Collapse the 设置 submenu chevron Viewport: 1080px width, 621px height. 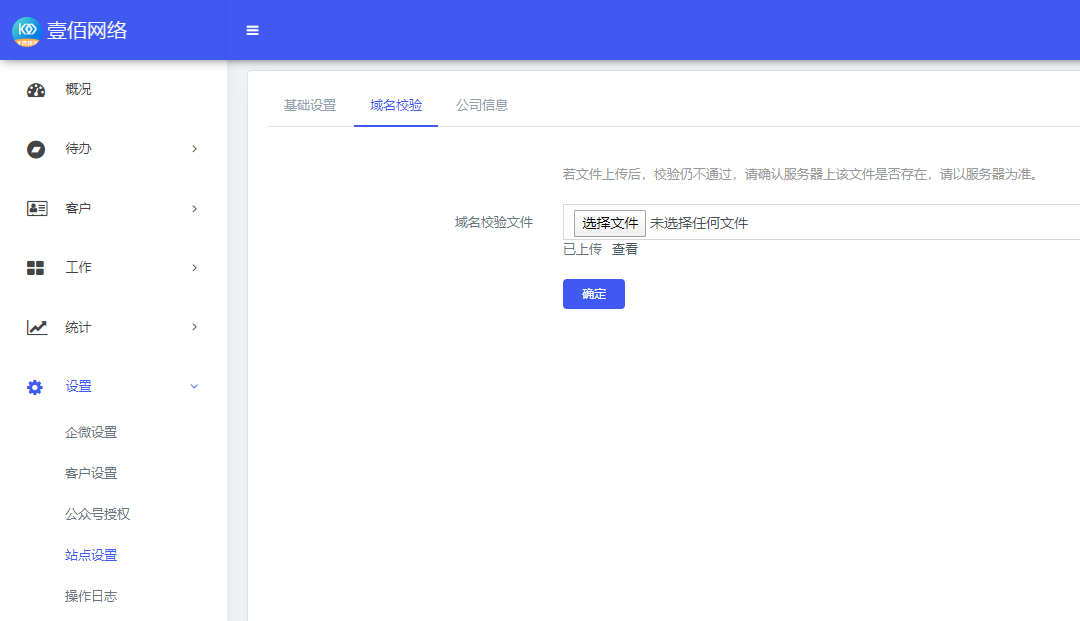pyautogui.click(x=194, y=387)
